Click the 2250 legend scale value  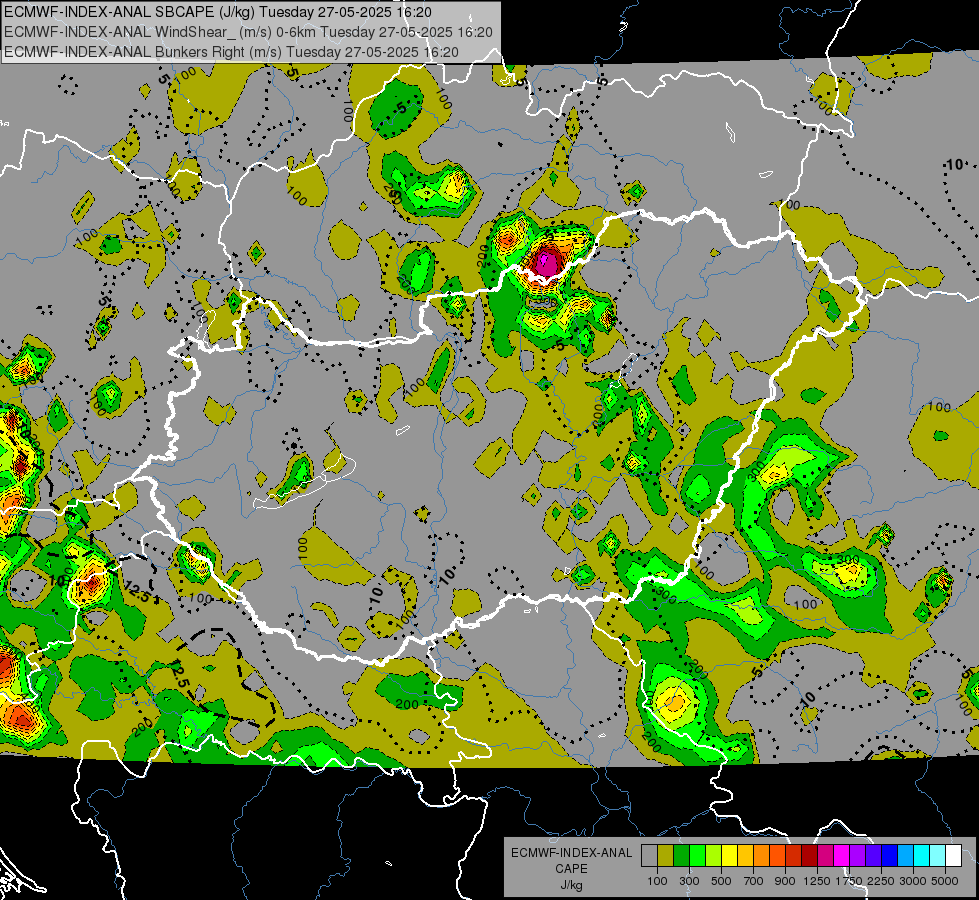coord(881,881)
